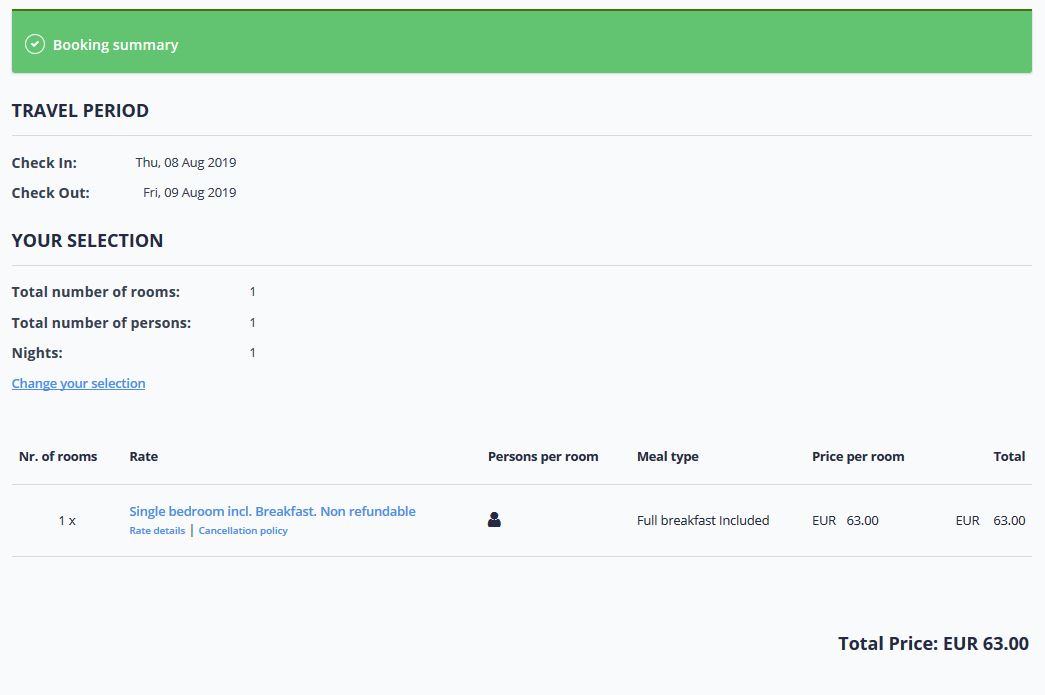Click the Persons per room column header
Screen dimensions: 1045x695
coord(542,456)
